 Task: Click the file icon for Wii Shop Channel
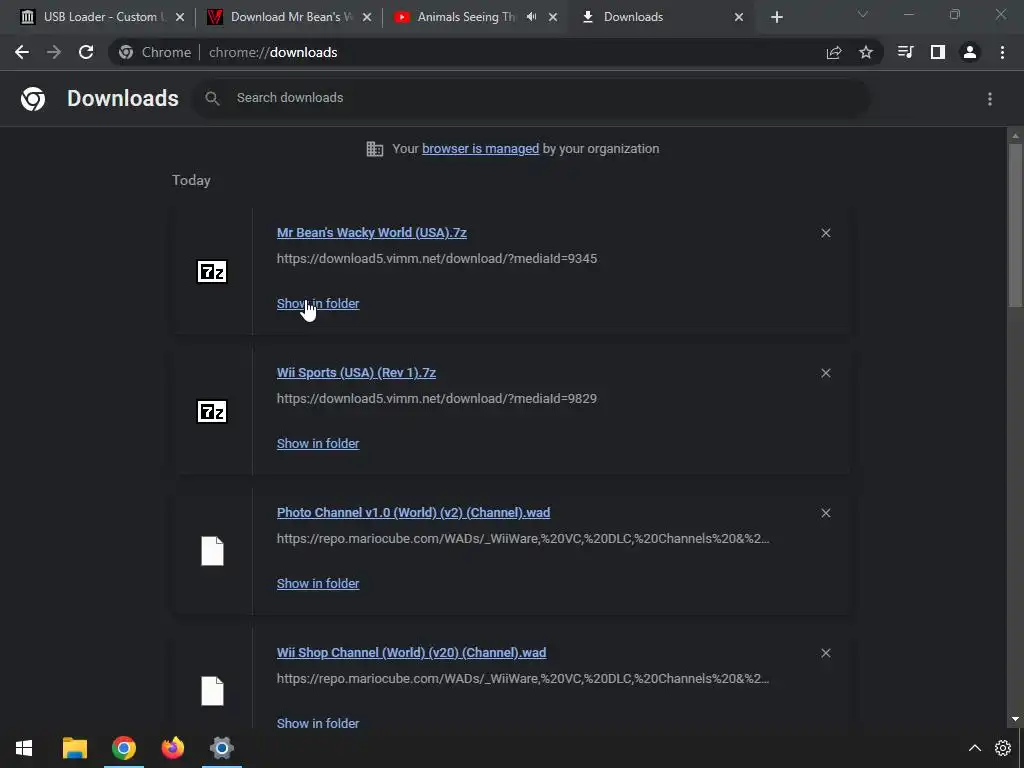pos(212,691)
